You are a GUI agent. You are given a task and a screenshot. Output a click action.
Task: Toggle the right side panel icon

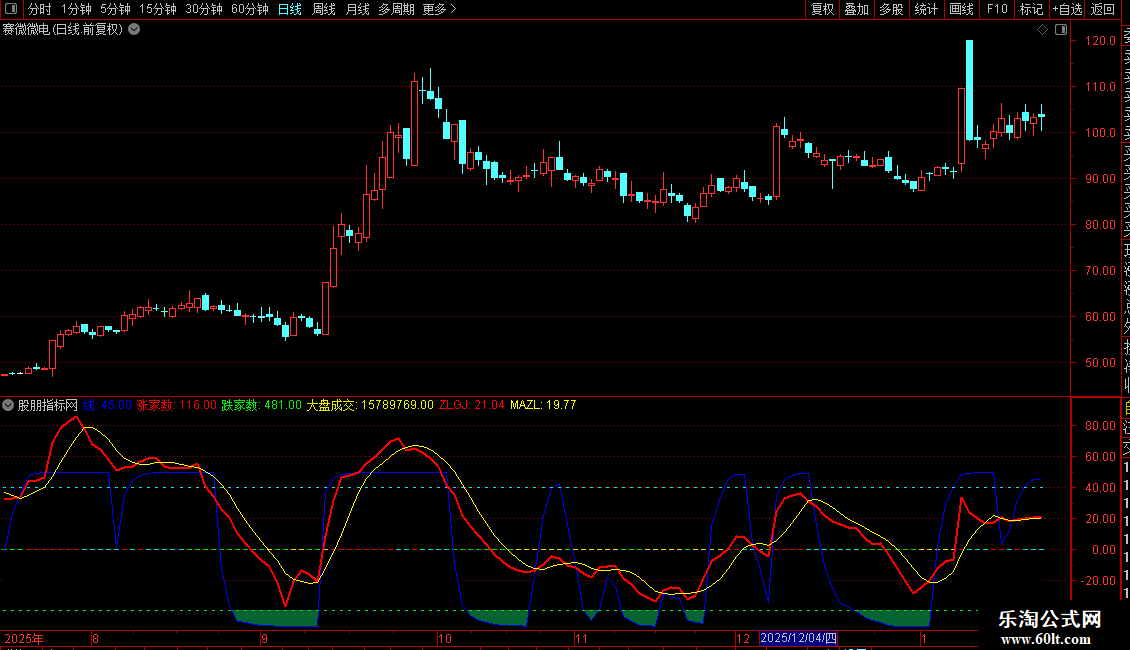pyautogui.click(x=1059, y=30)
